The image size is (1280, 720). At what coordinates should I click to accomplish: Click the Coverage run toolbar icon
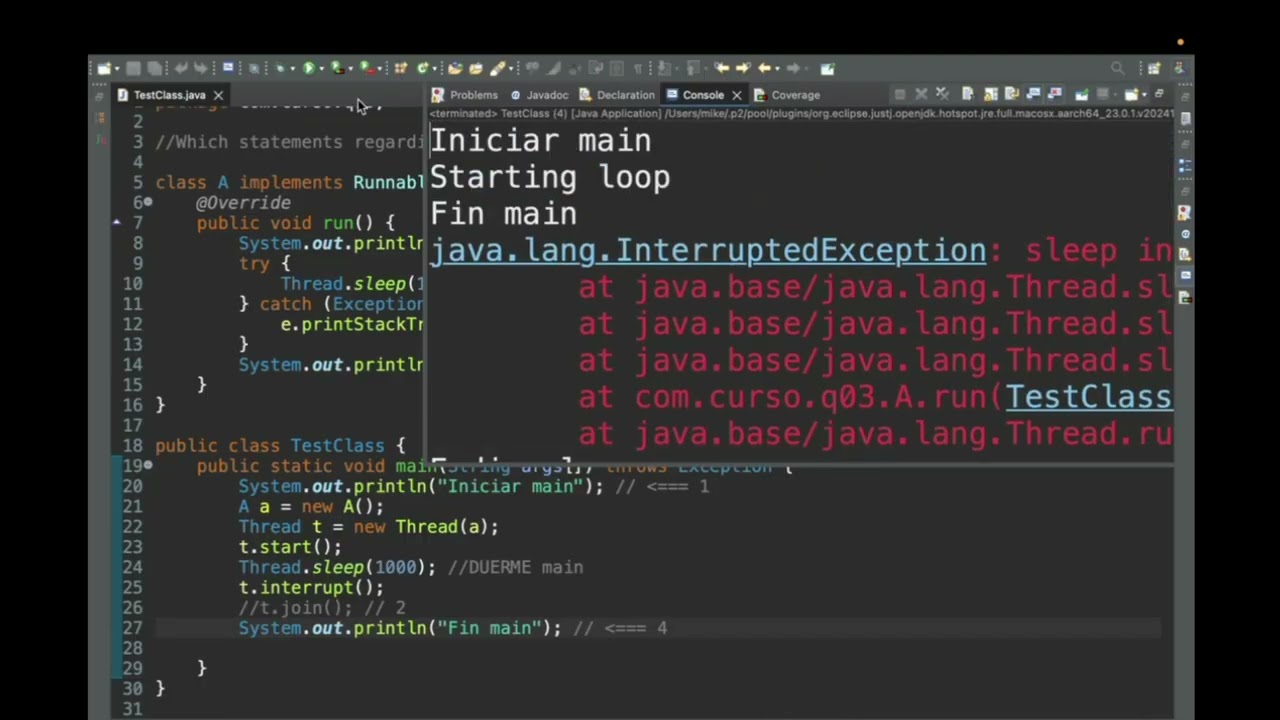tap(337, 69)
